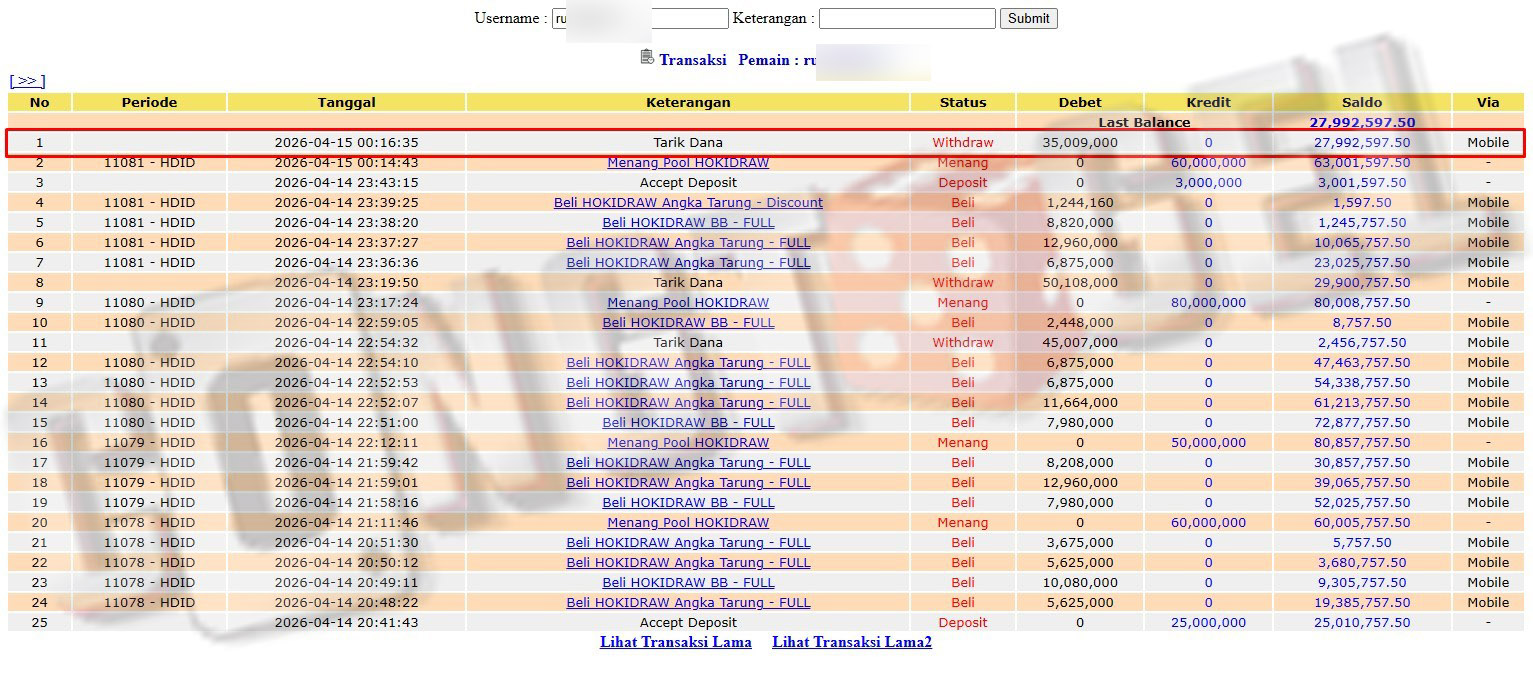Open Lihat Transaksi Lama2 link
This screenshot has width=1533, height=679.
click(x=852, y=642)
